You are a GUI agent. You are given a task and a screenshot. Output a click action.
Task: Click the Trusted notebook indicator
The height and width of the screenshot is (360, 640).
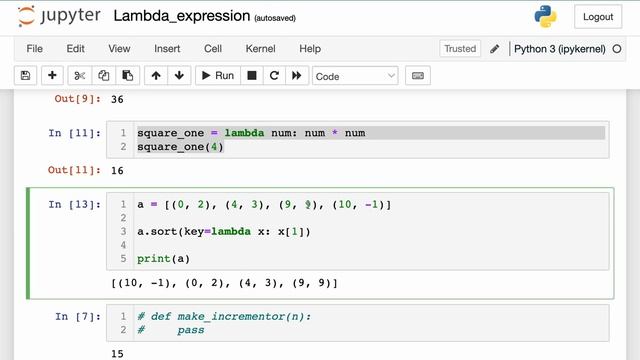pyautogui.click(x=460, y=49)
